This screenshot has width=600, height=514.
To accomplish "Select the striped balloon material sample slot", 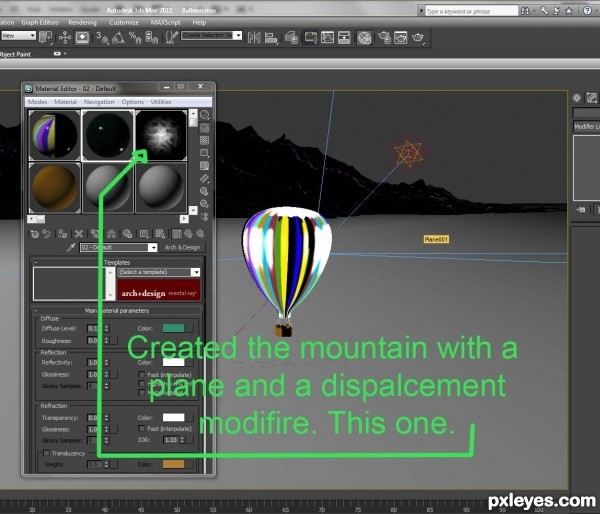I will 54,135.
